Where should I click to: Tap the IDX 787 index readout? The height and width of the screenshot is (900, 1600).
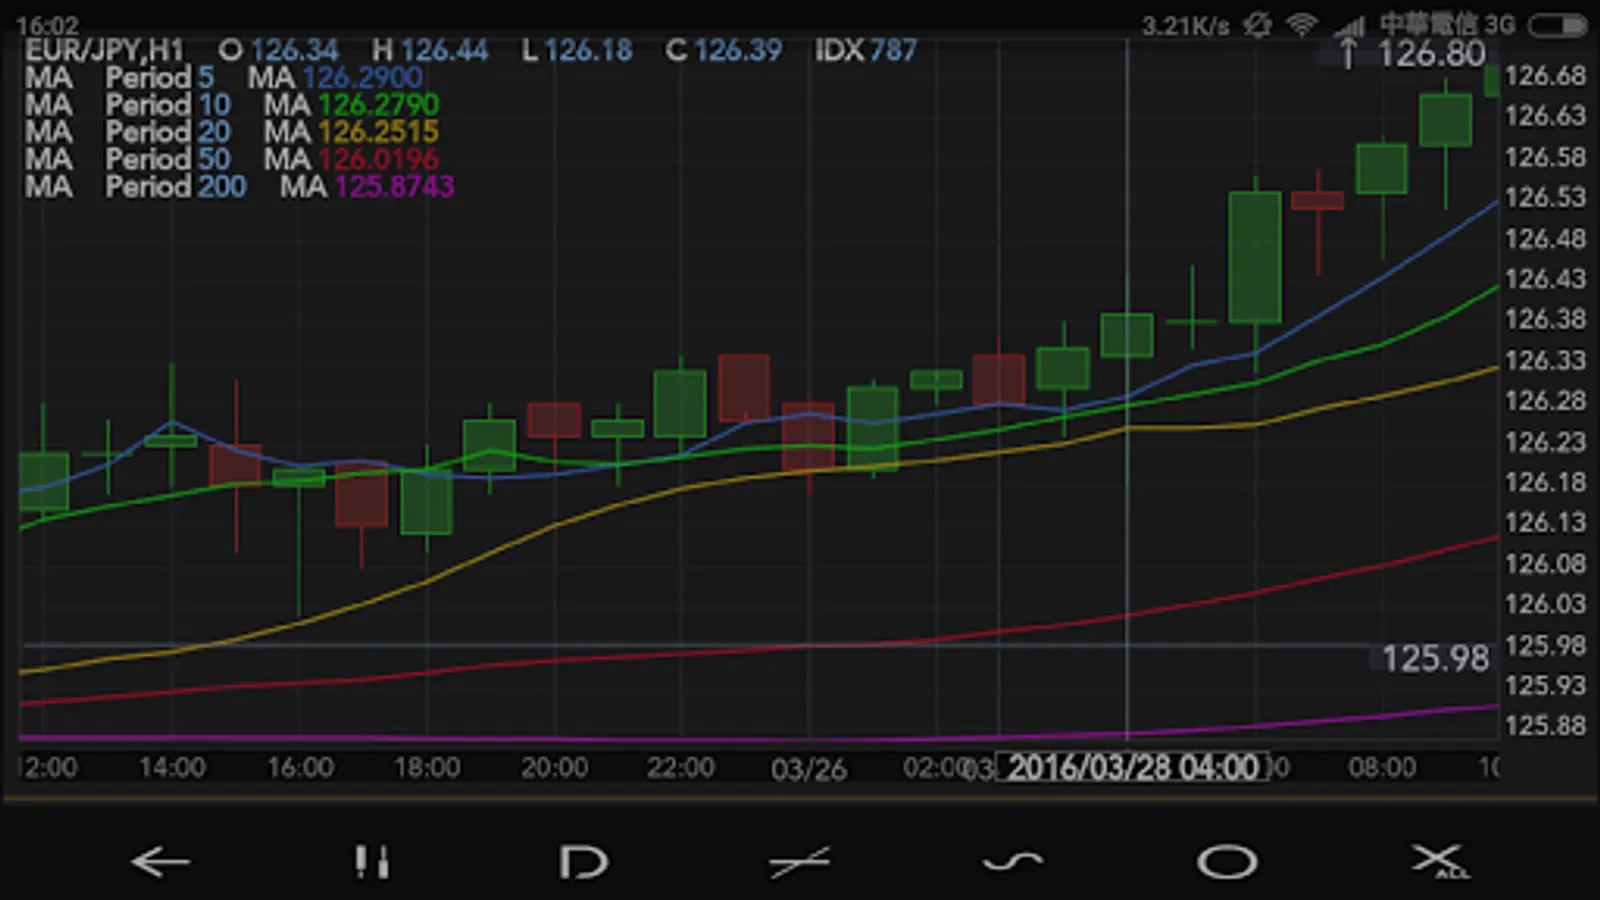(866, 50)
